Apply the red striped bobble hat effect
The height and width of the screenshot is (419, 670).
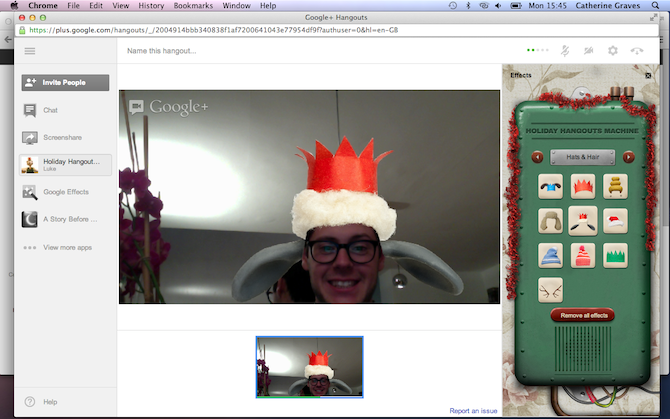pyautogui.click(x=583, y=256)
